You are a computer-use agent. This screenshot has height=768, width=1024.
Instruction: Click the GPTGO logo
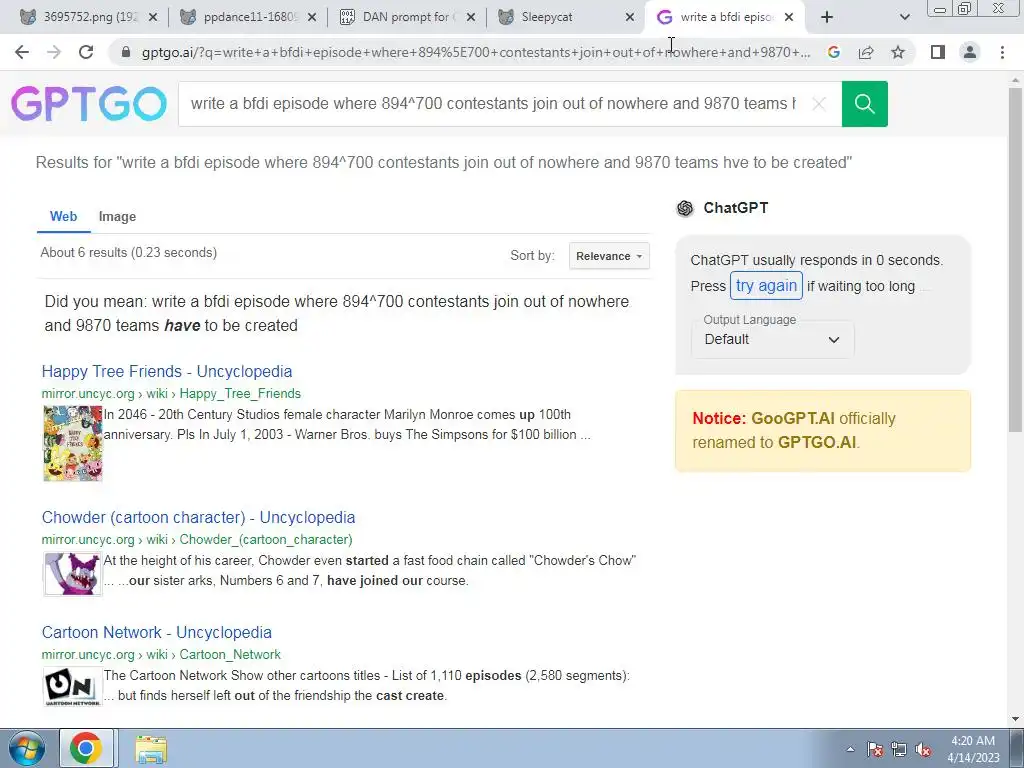pos(89,104)
